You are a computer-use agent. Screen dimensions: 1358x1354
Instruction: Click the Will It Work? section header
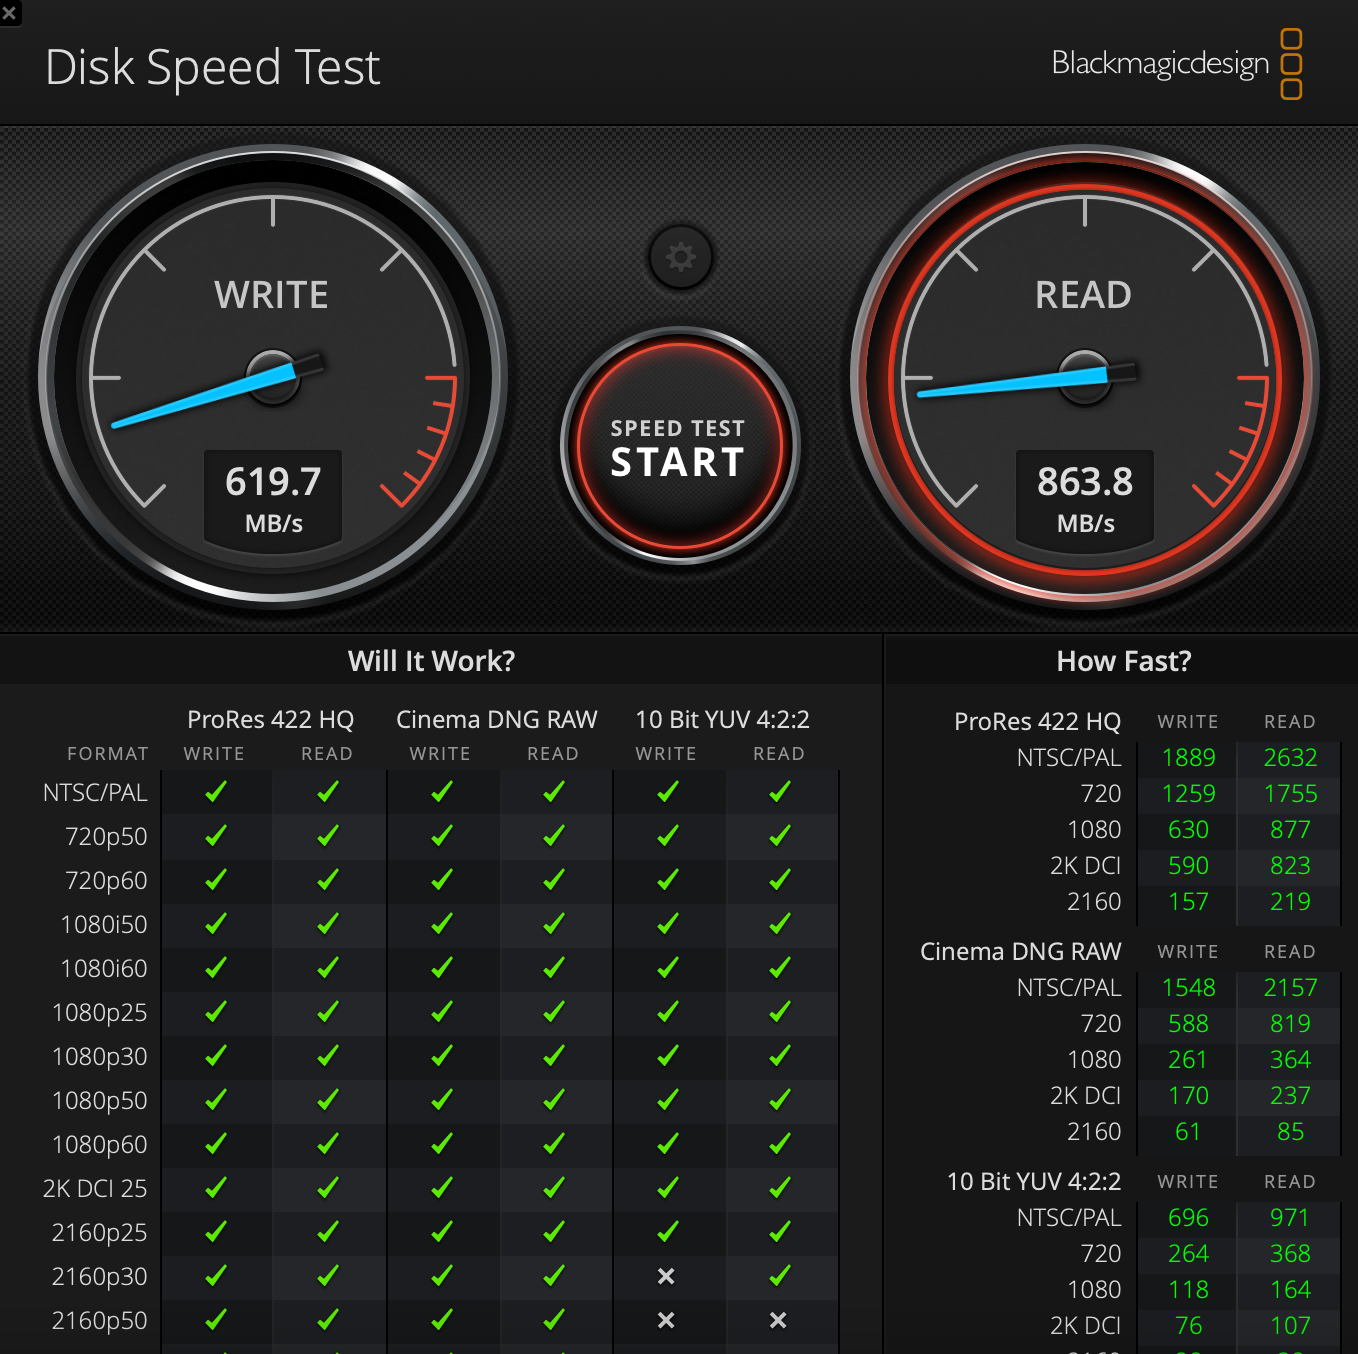click(431, 661)
